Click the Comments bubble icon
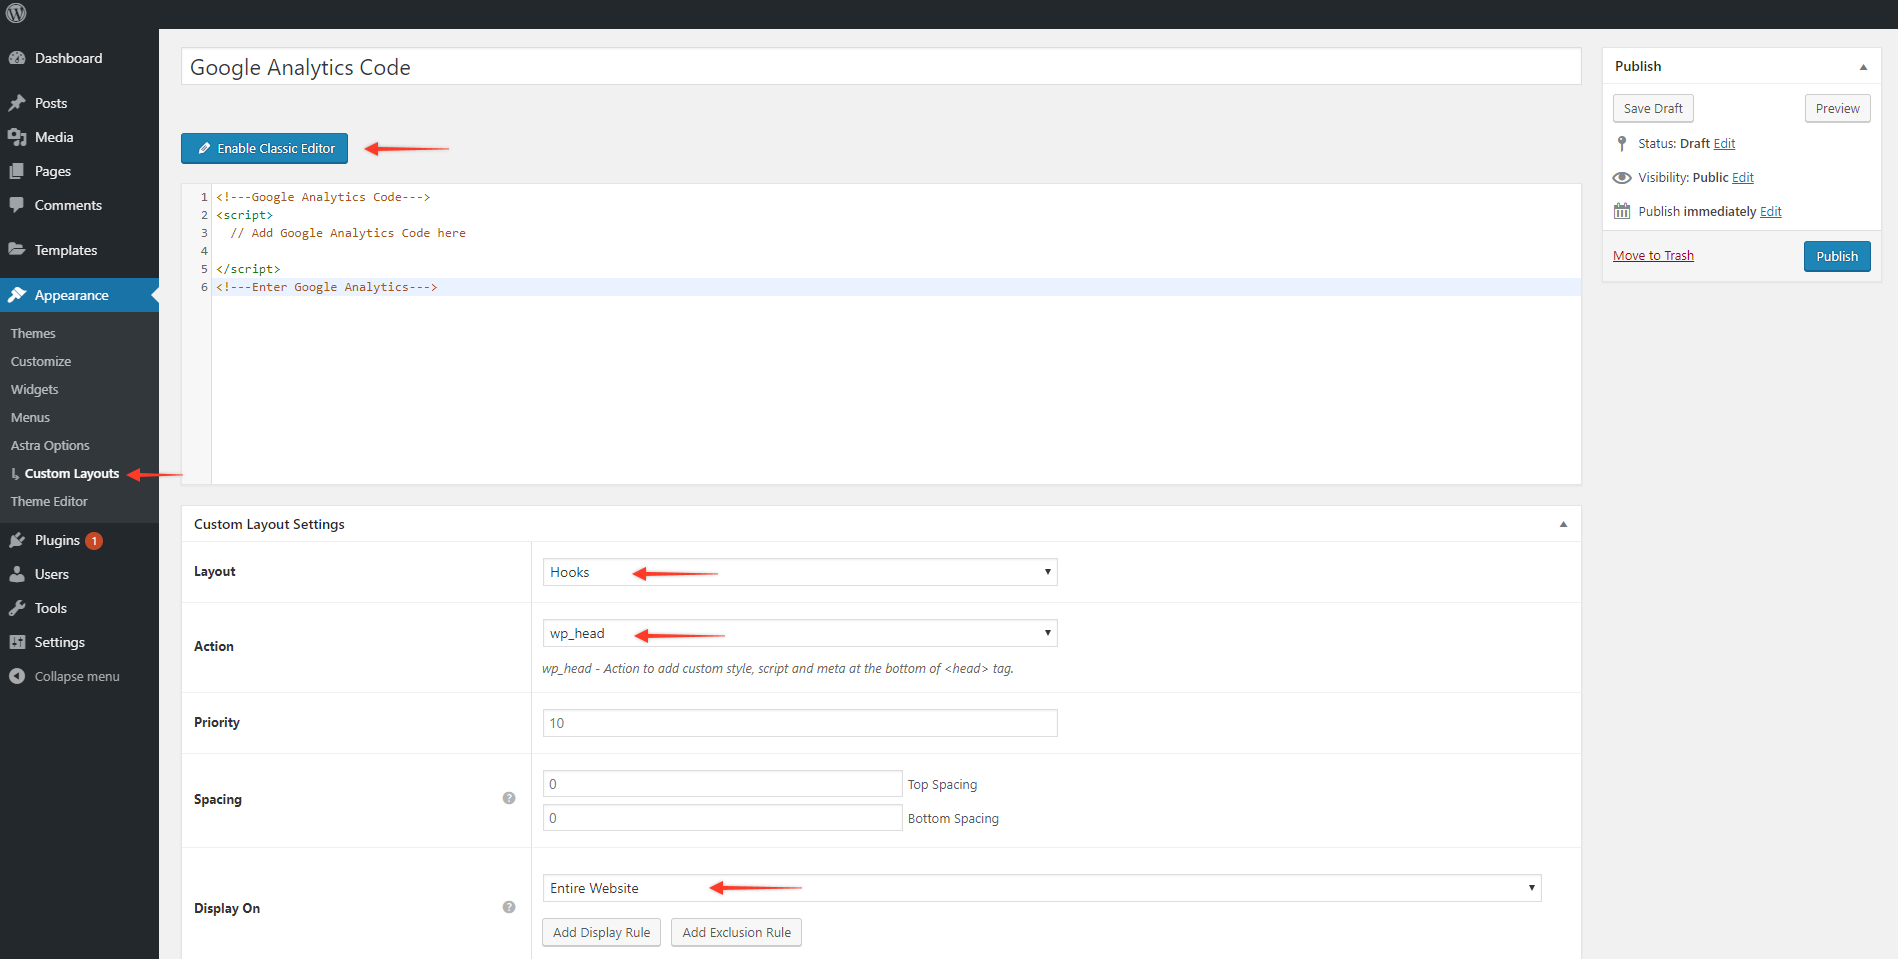The height and width of the screenshot is (959, 1898). 17,205
